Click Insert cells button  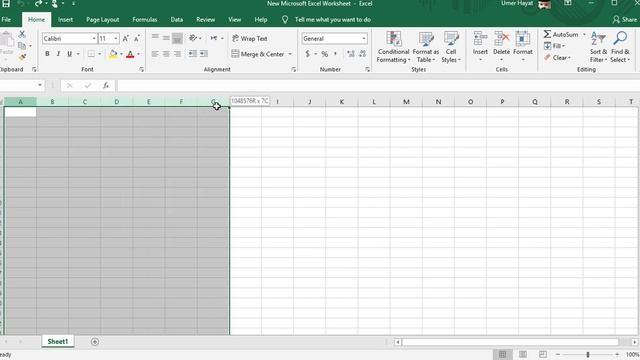pyautogui.click(x=480, y=47)
